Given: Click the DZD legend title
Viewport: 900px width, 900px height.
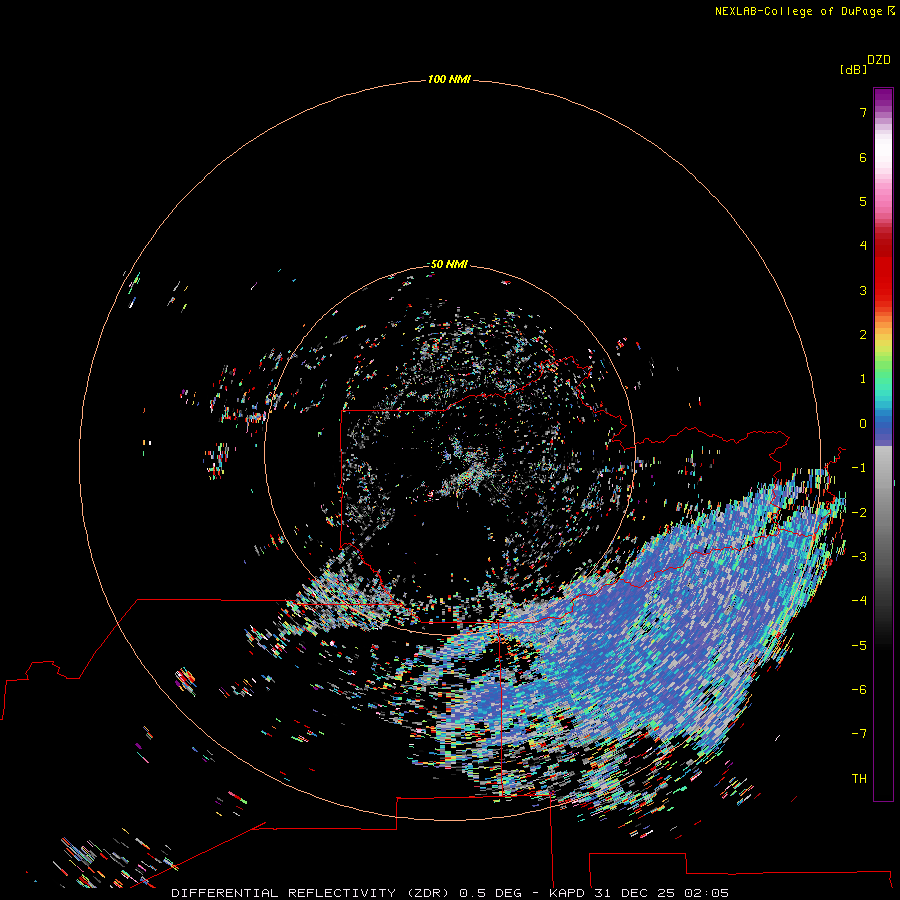Looking at the screenshot, I should pyautogui.click(x=879, y=60).
